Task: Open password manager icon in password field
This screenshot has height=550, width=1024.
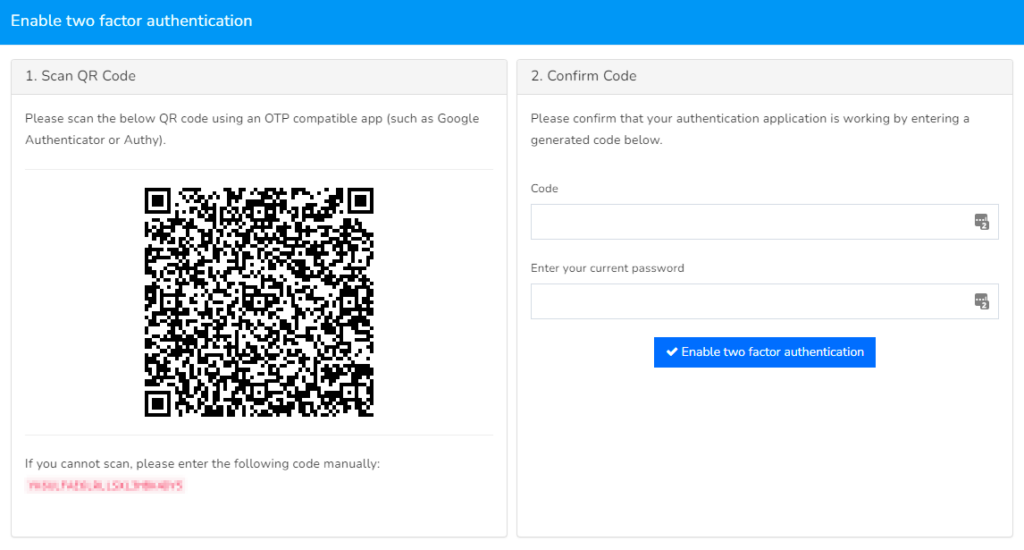Action: pos(982,301)
